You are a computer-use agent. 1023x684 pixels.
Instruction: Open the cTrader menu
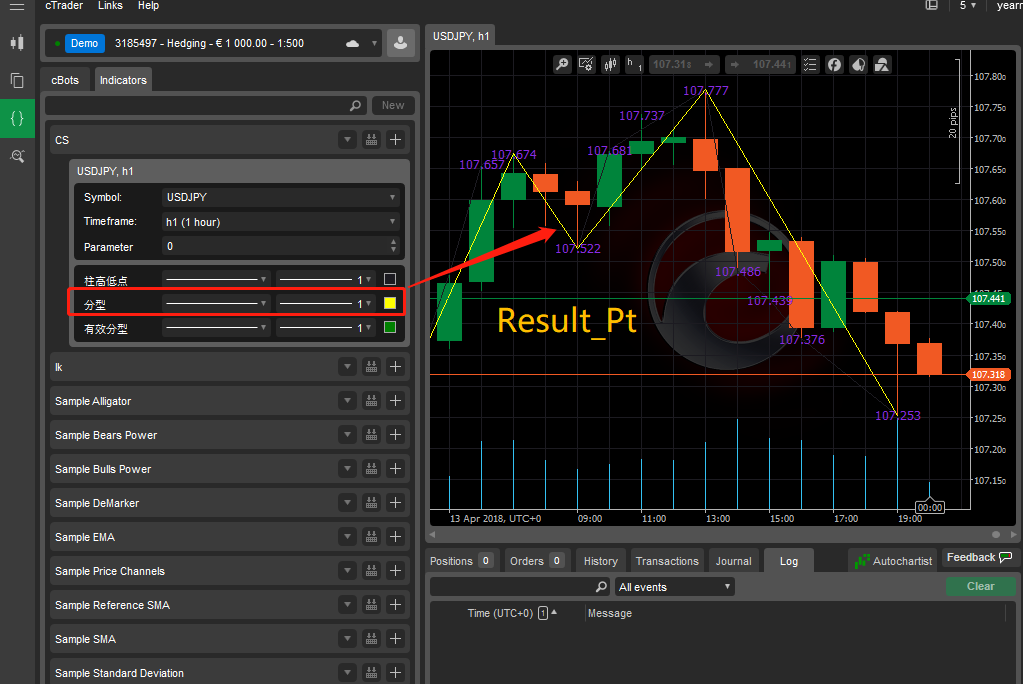(x=64, y=6)
